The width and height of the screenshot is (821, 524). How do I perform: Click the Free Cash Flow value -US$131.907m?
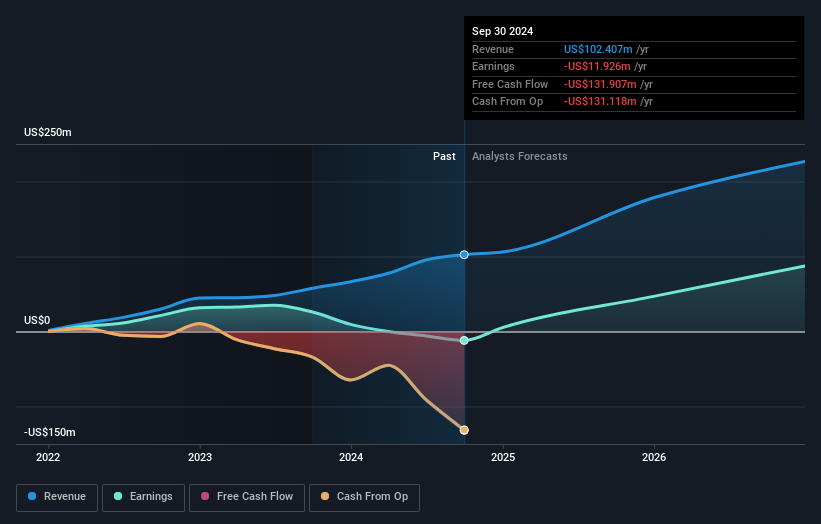600,84
